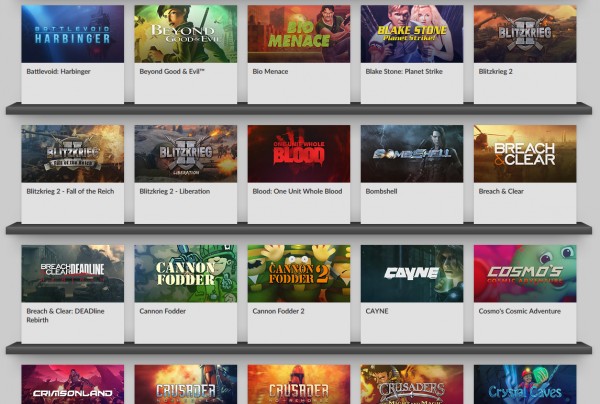Click the "Cannon Fodder 2" title

pos(279,311)
